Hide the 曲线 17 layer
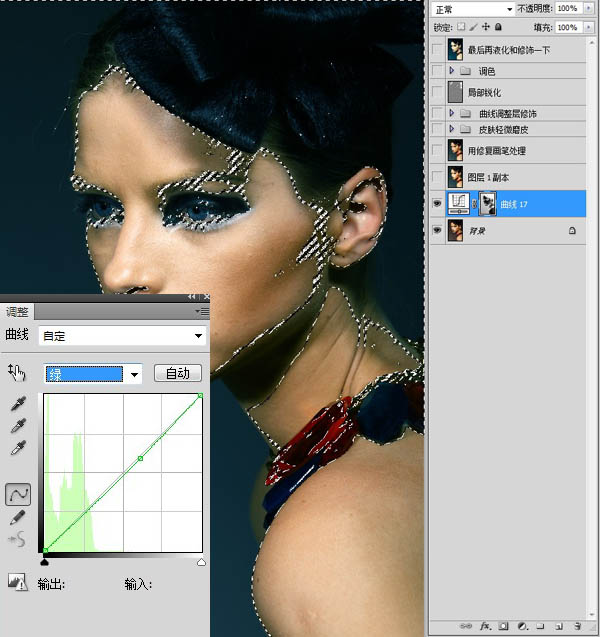Screen dimensions: 600x637 coord(437,204)
